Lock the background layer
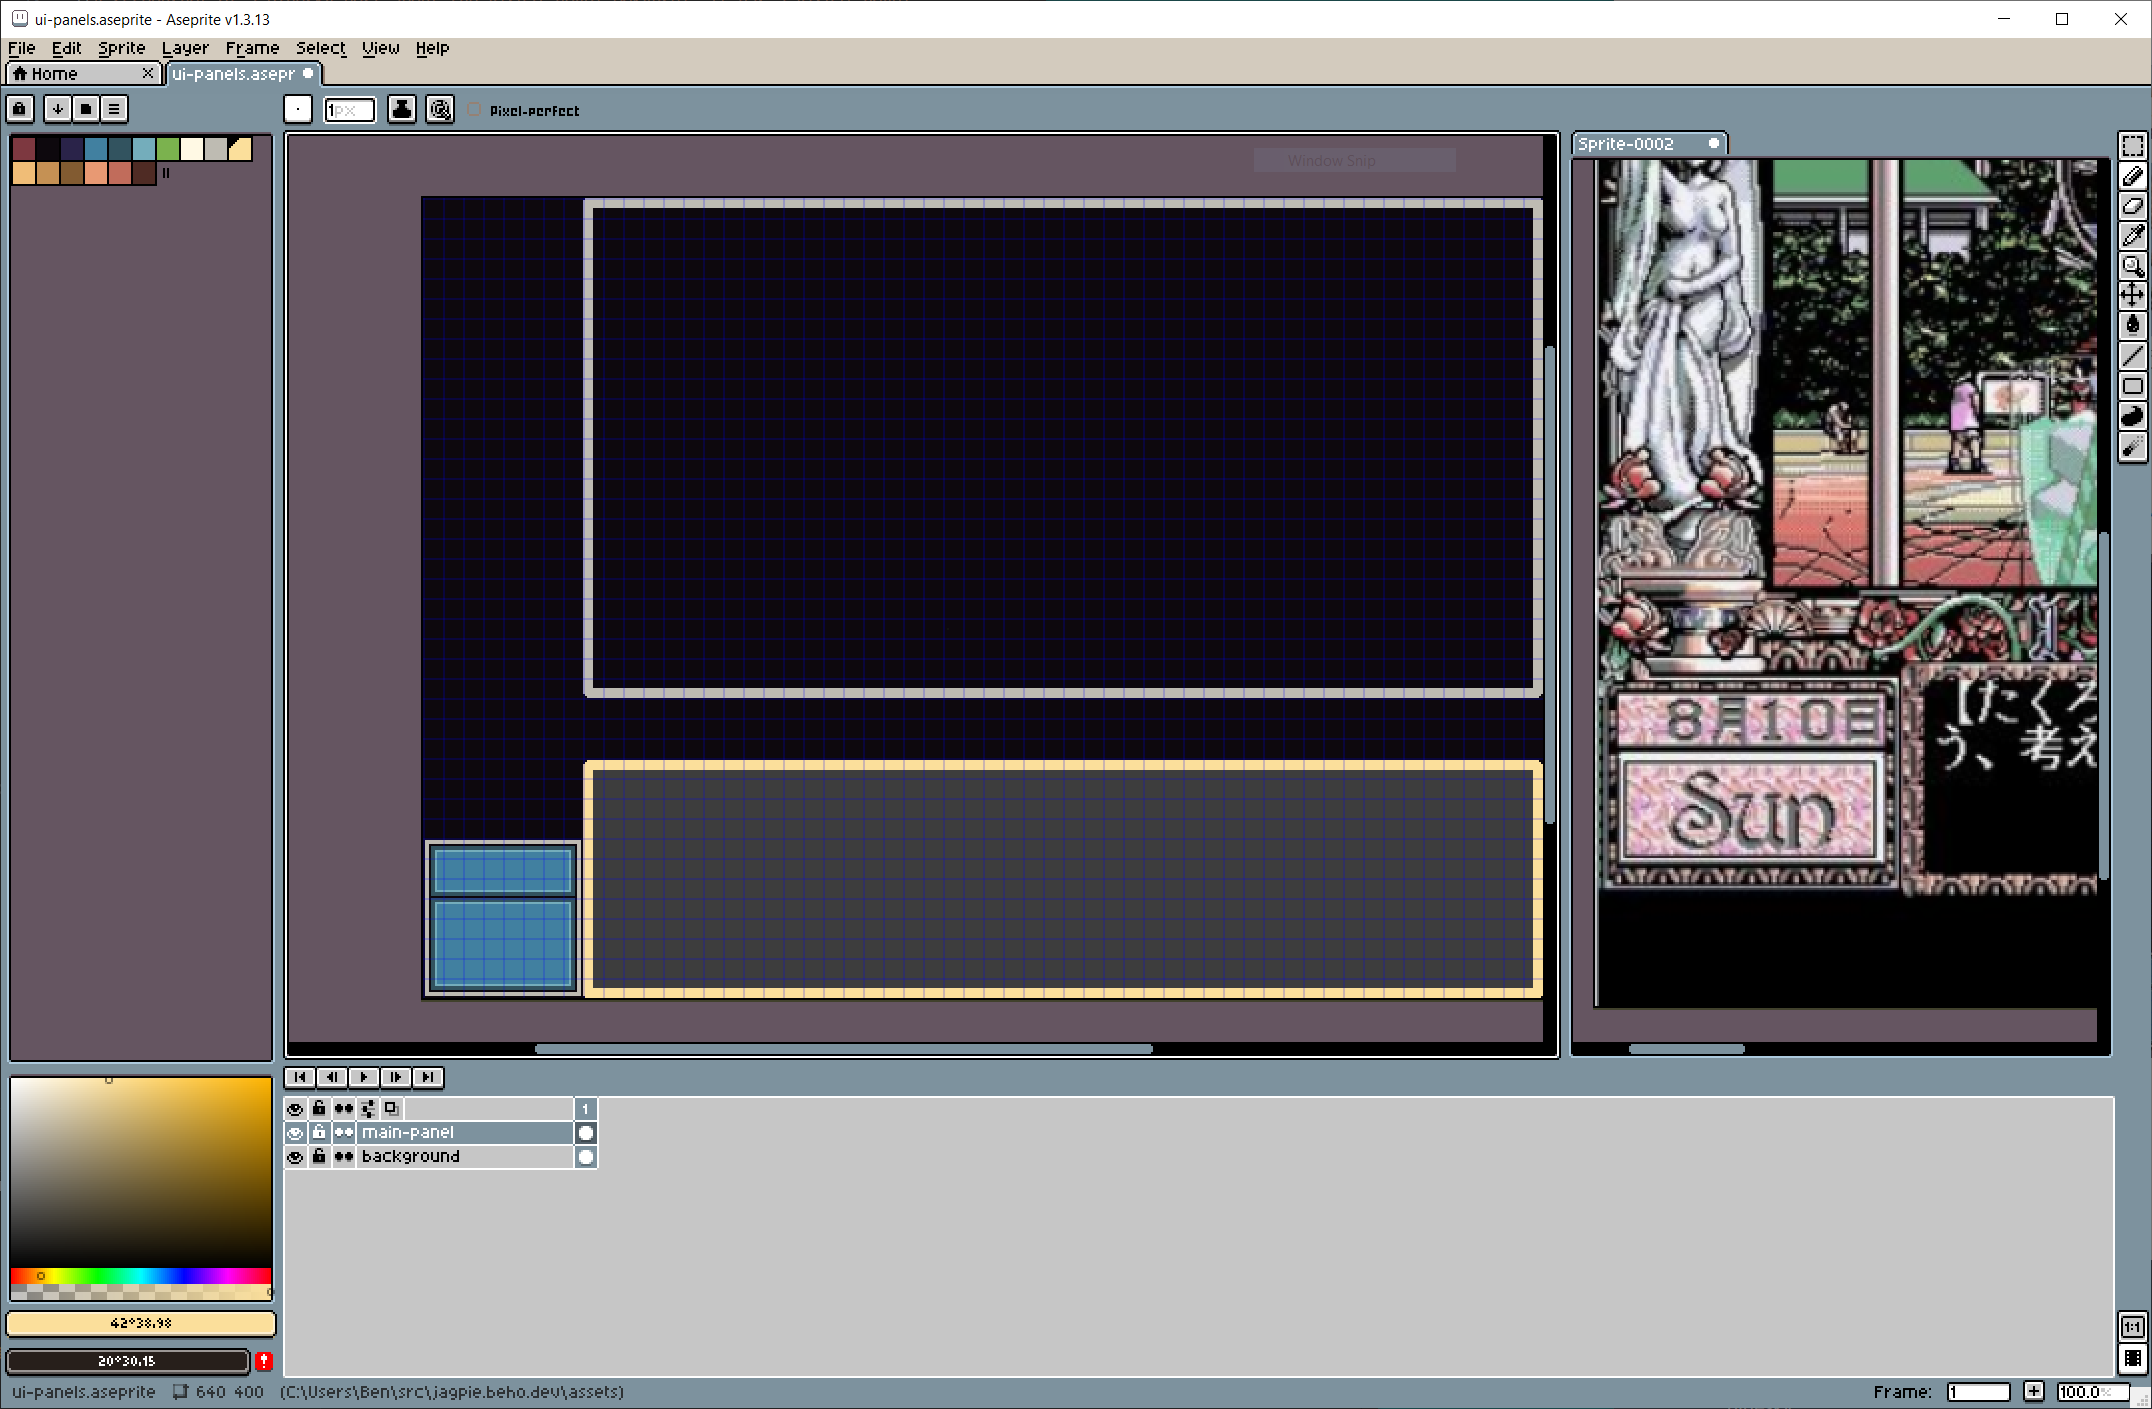The height and width of the screenshot is (1409, 2152). point(319,1157)
